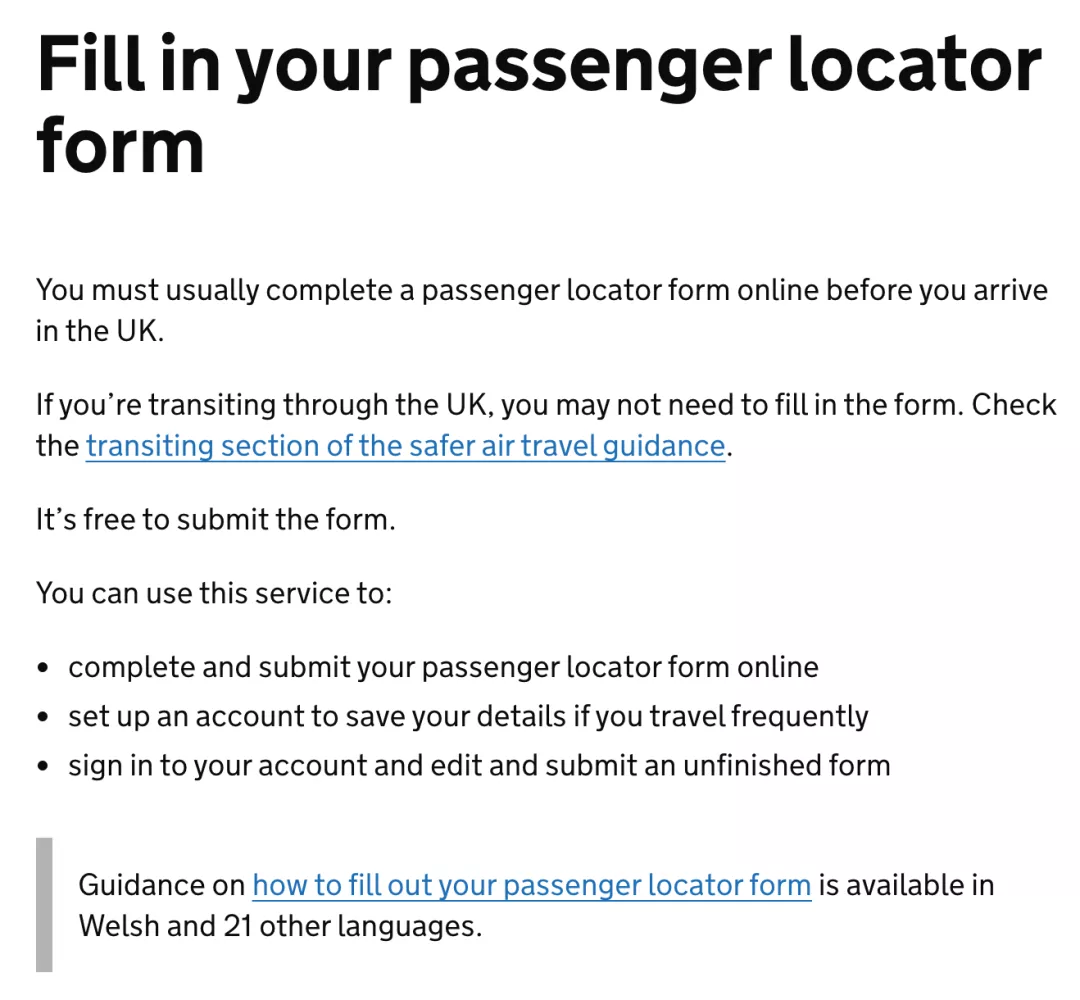Click the 'is available in' text after the guidance link
This screenshot has width=1080, height=1000.
[x=906, y=886]
